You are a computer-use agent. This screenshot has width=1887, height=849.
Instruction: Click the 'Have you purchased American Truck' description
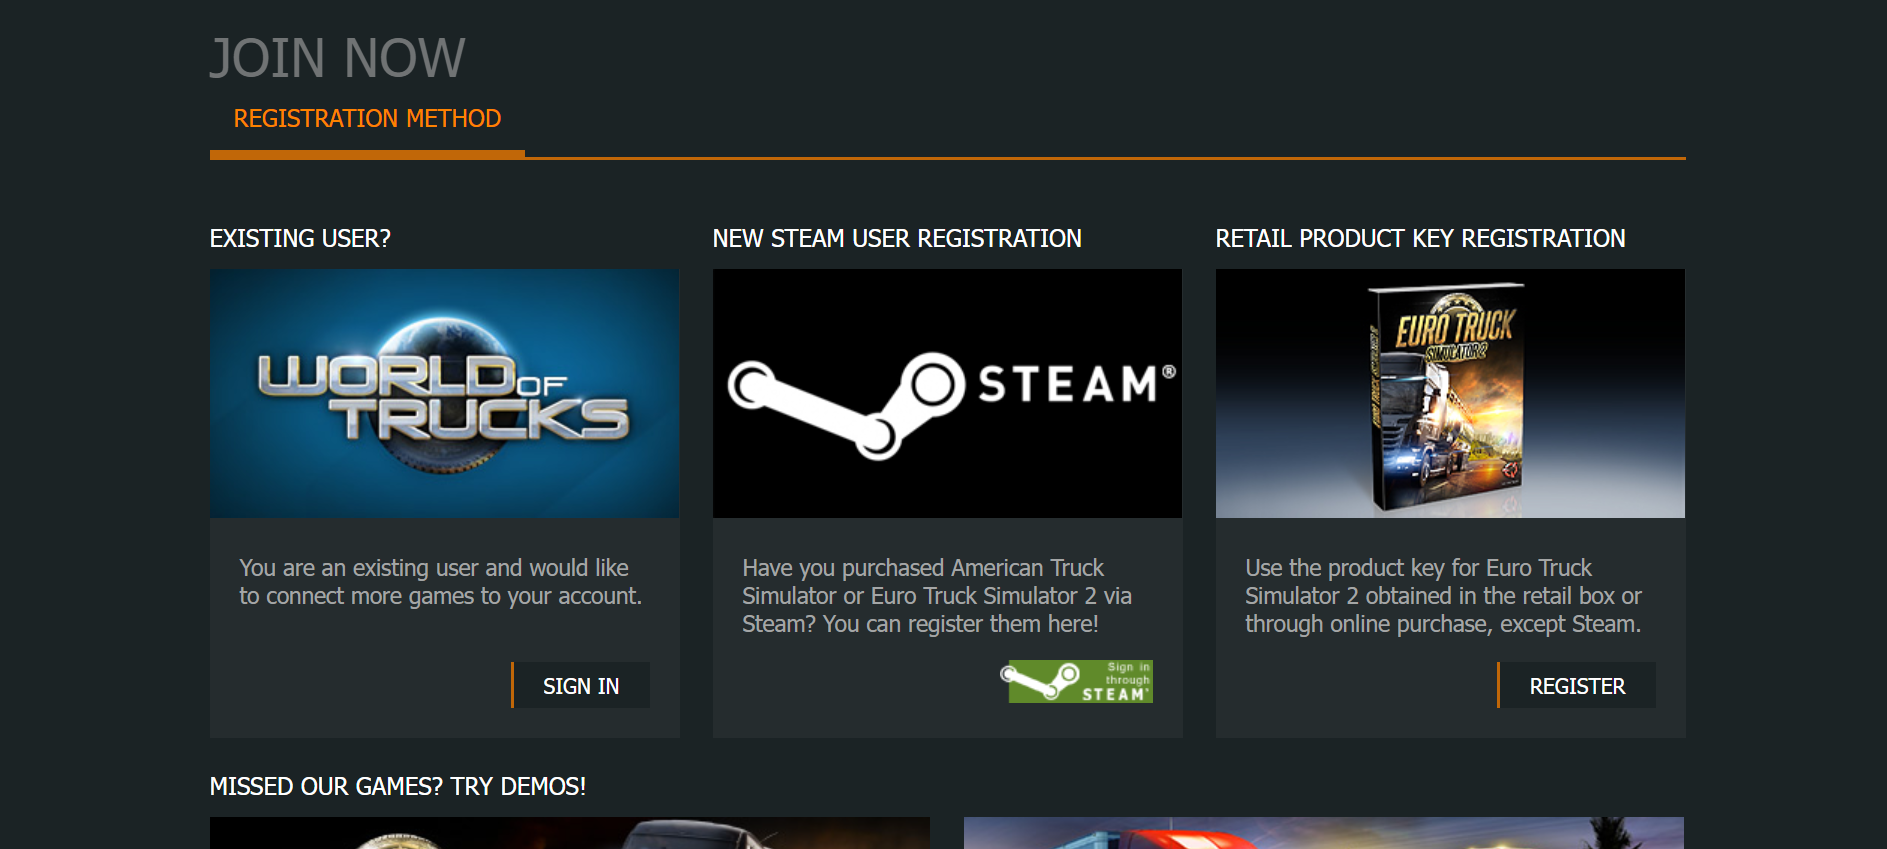click(937, 596)
